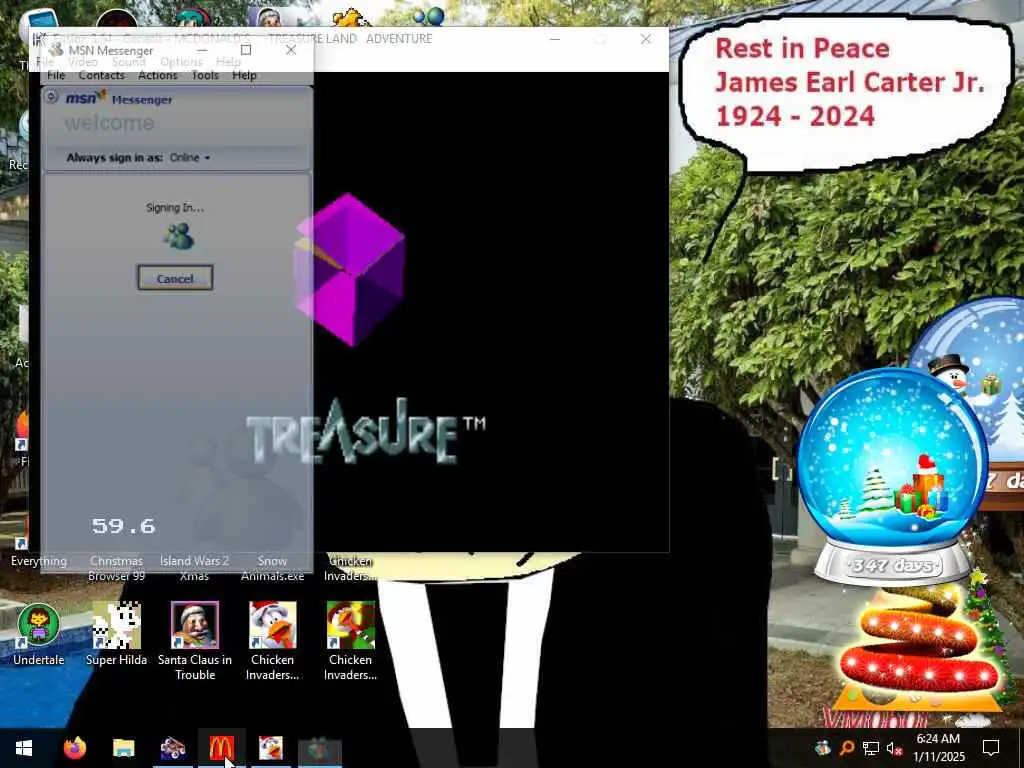Open the network status tray icon
The width and height of the screenshot is (1024, 768).
[x=870, y=748]
